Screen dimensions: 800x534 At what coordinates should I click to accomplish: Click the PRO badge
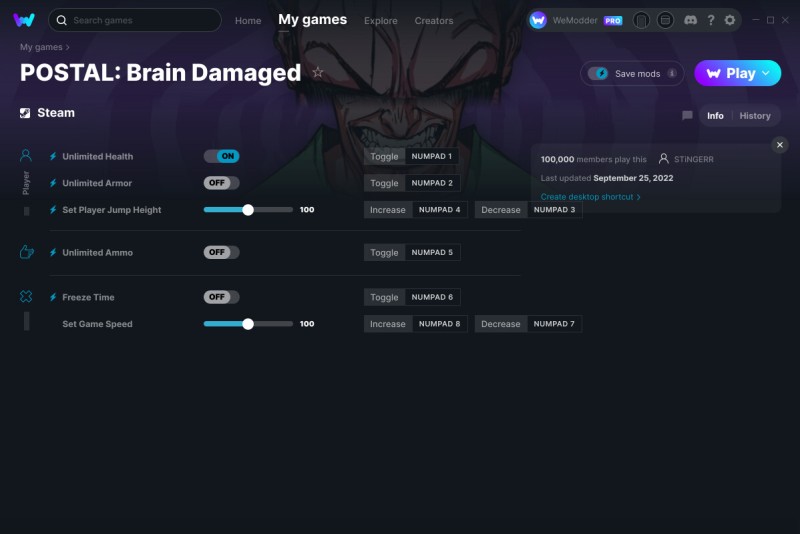[613, 20]
